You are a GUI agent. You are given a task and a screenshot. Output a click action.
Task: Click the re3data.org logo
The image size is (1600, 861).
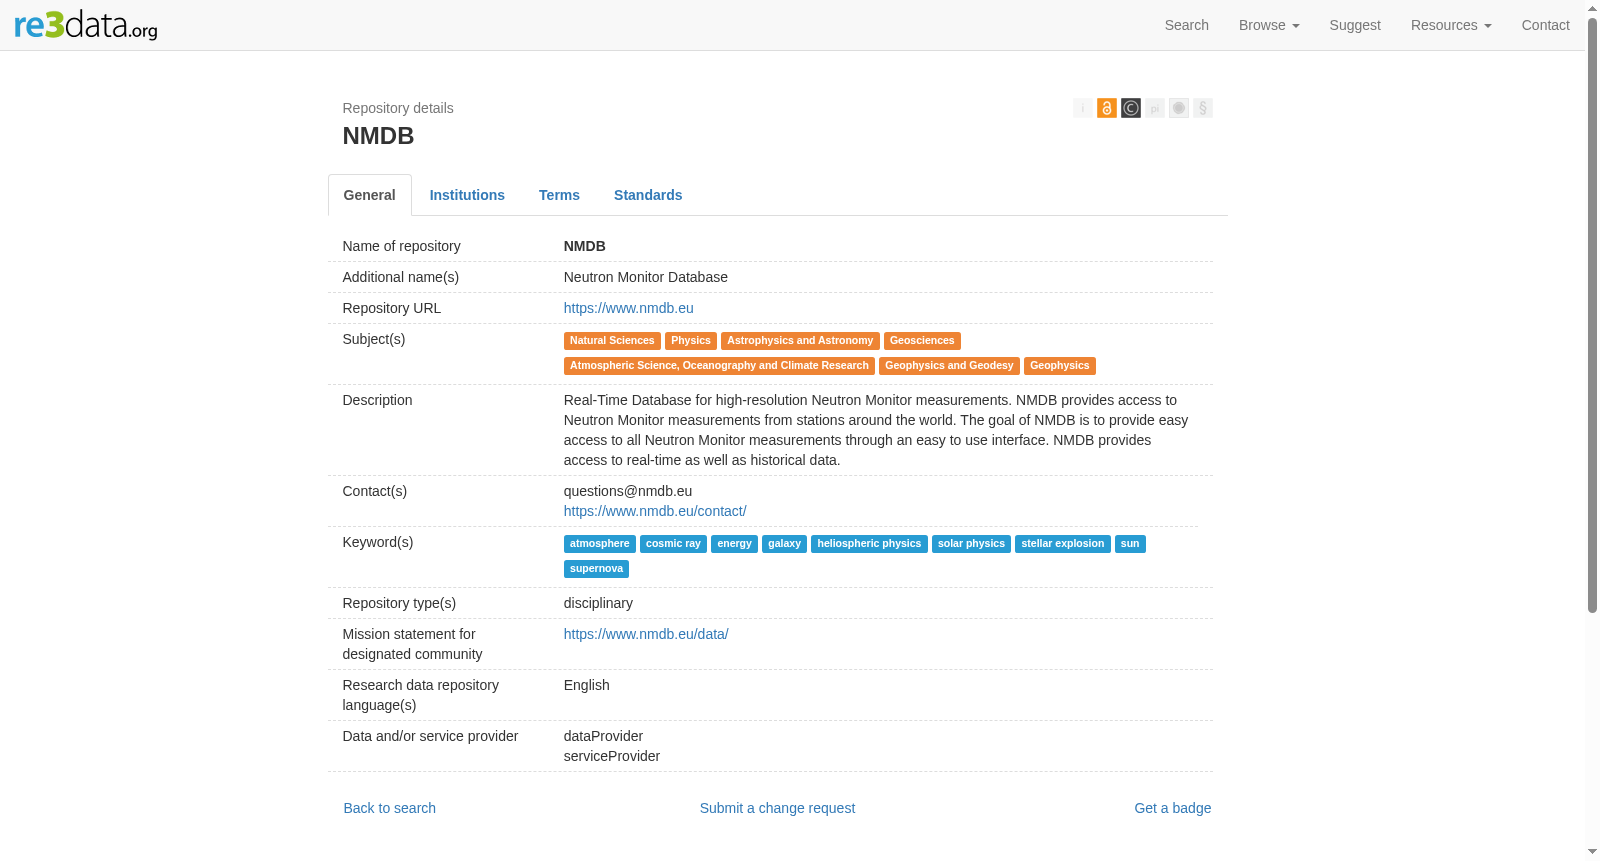tap(86, 25)
